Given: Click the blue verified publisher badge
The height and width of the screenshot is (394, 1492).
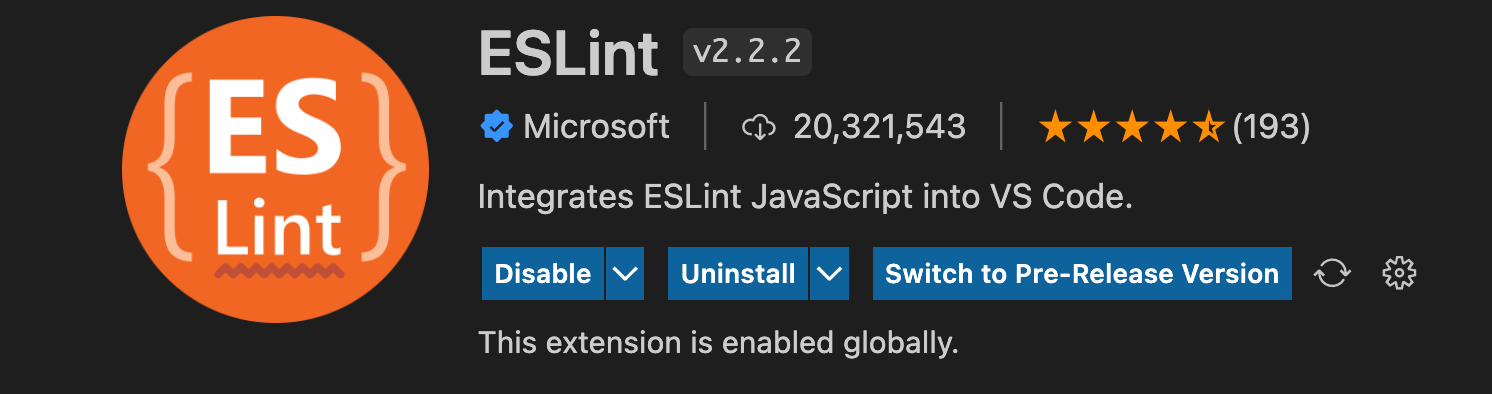Looking at the screenshot, I should pos(496,127).
